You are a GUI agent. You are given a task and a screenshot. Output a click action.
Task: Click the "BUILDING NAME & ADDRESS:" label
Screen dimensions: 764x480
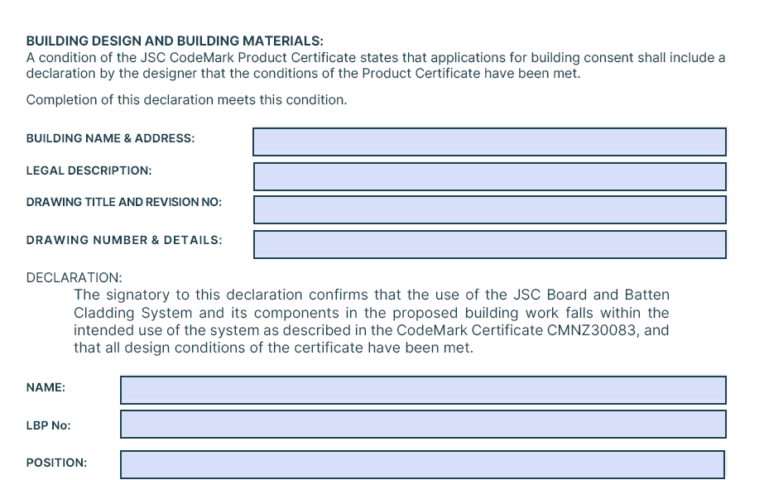pyautogui.click(x=110, y=138)
